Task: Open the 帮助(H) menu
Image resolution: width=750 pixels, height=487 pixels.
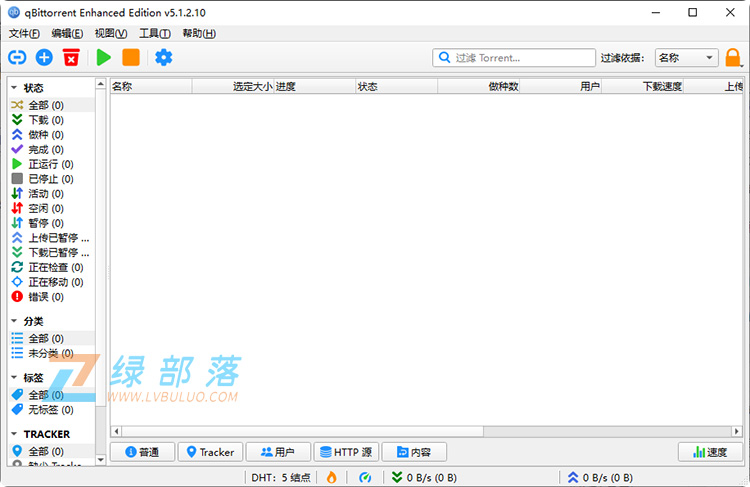Action: coord(199,33)
